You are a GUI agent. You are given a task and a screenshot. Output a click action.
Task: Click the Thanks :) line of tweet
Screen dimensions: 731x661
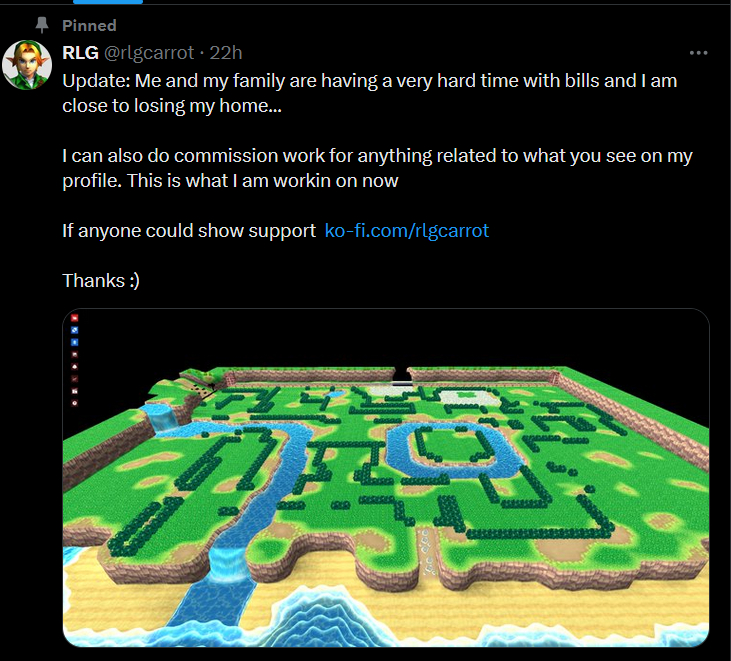pos(101,281)
